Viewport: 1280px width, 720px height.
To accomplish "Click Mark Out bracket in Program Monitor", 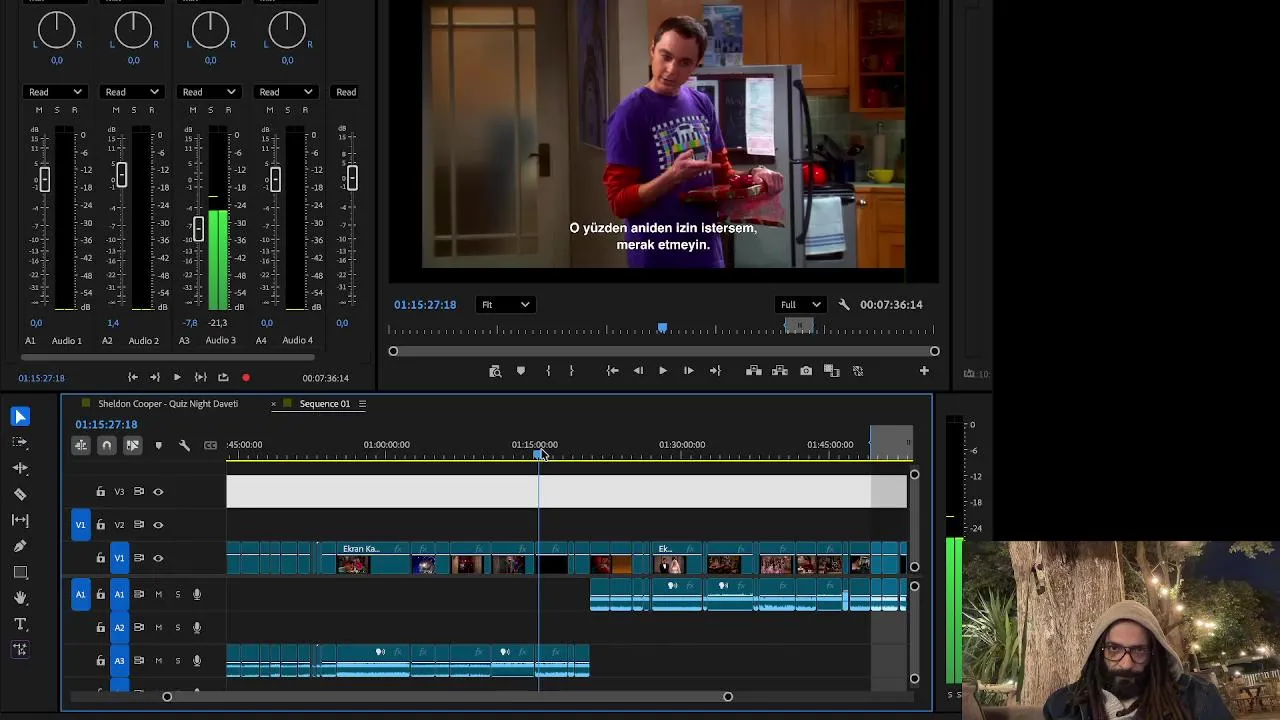I will [x=571, y=371].
